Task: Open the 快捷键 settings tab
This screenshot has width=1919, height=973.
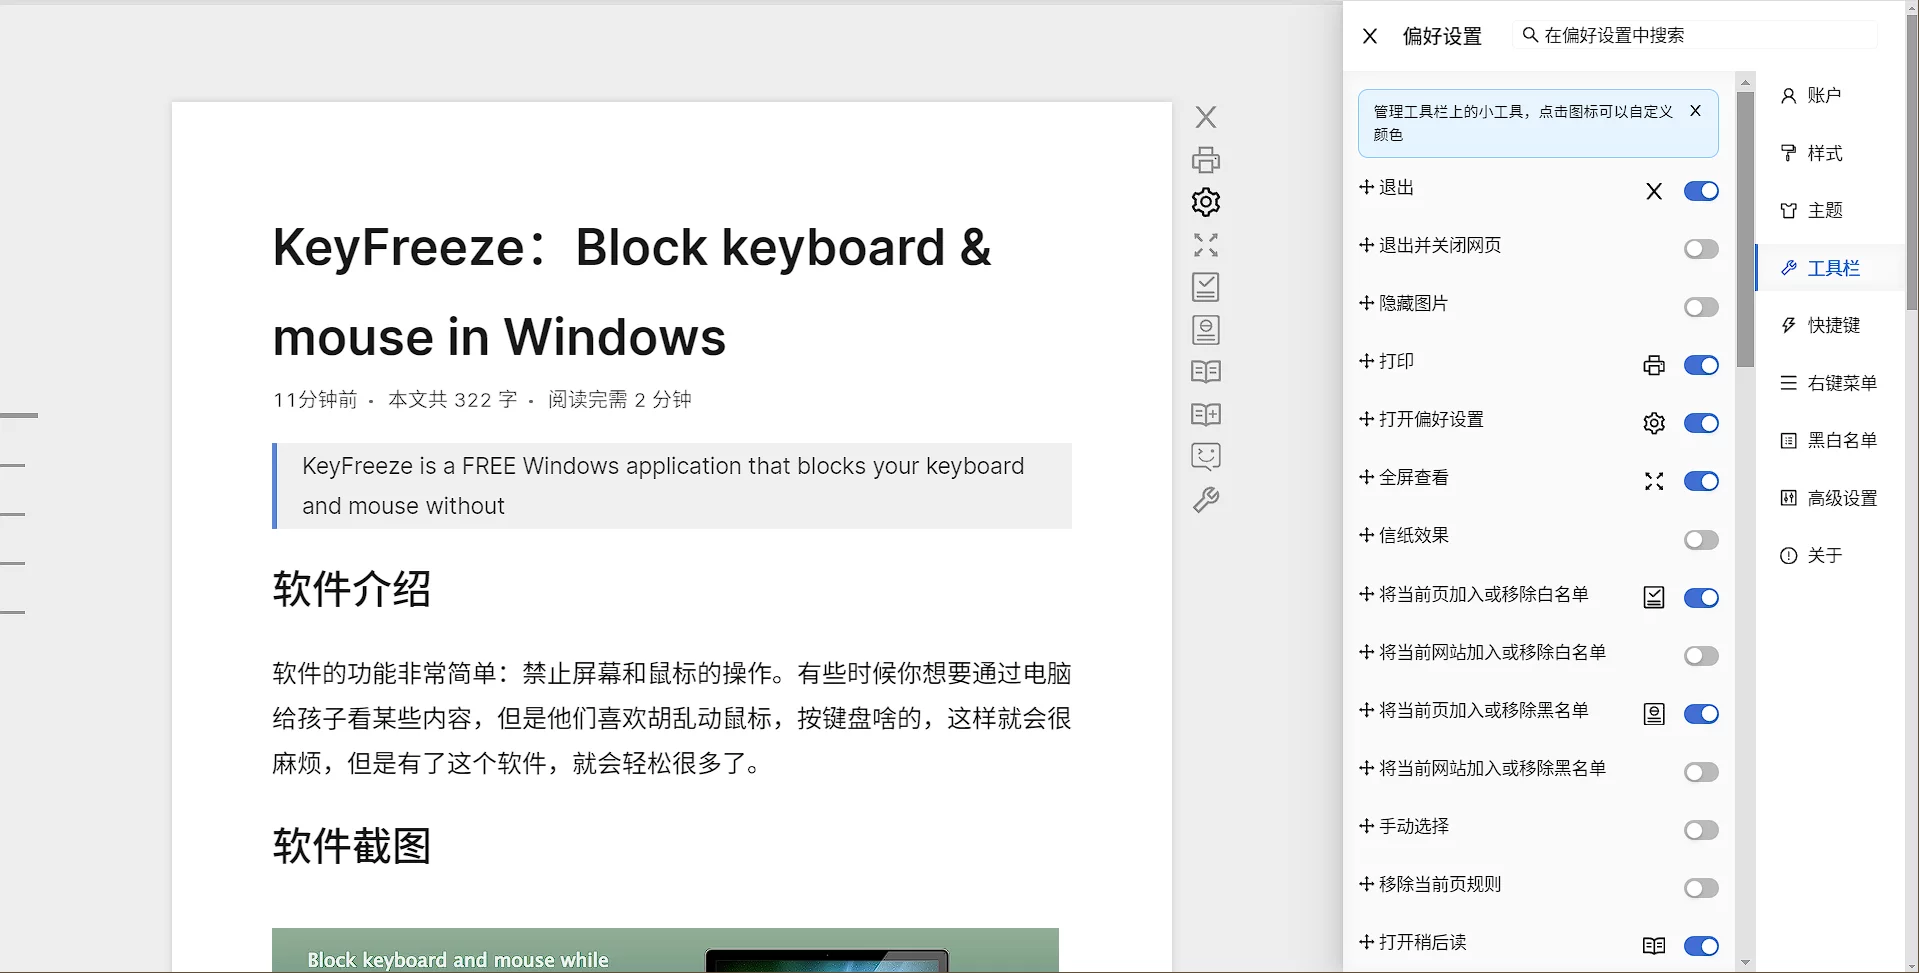Action: point(1832,325)
